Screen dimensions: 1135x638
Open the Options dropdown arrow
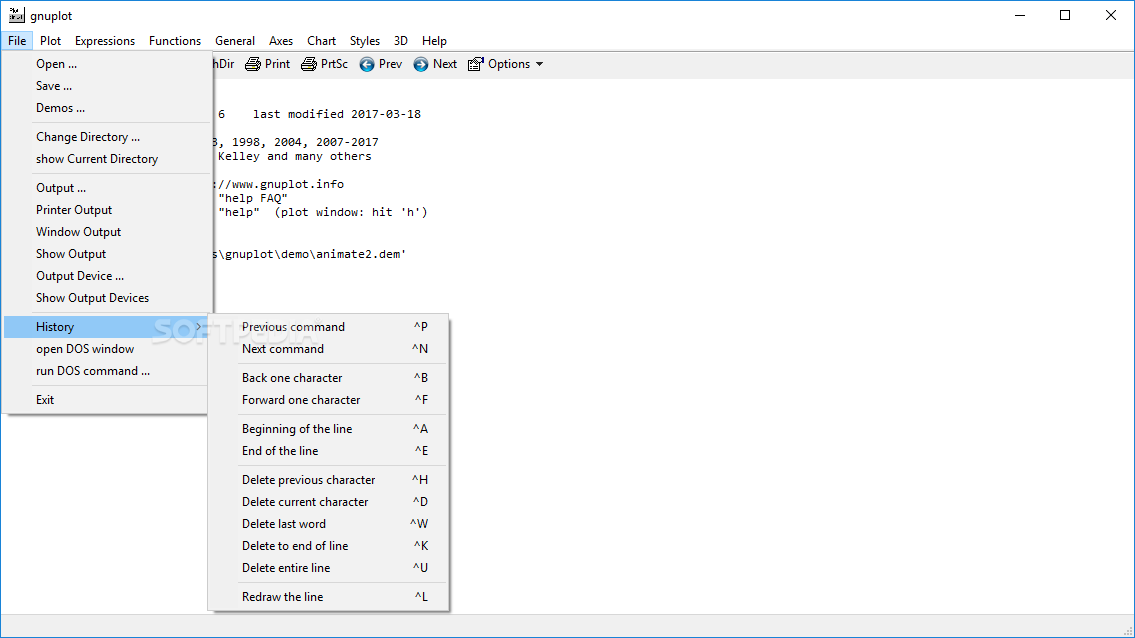pos(539,64)
